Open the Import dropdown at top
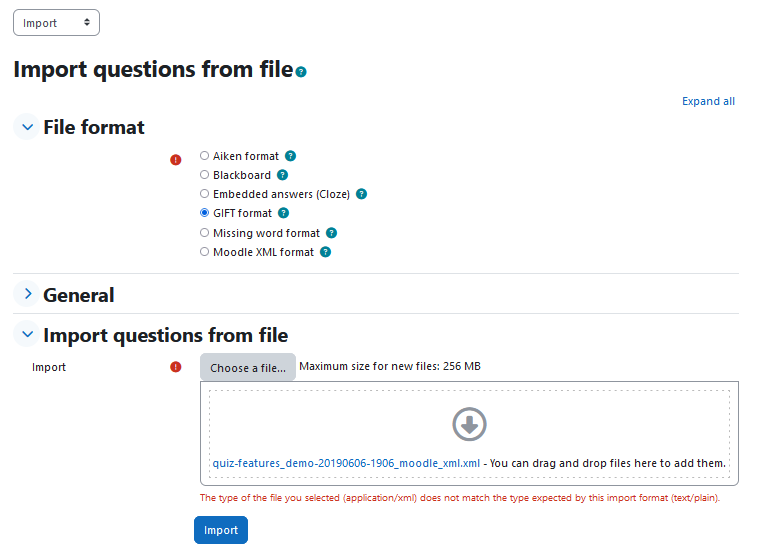 tap(56, 22)
